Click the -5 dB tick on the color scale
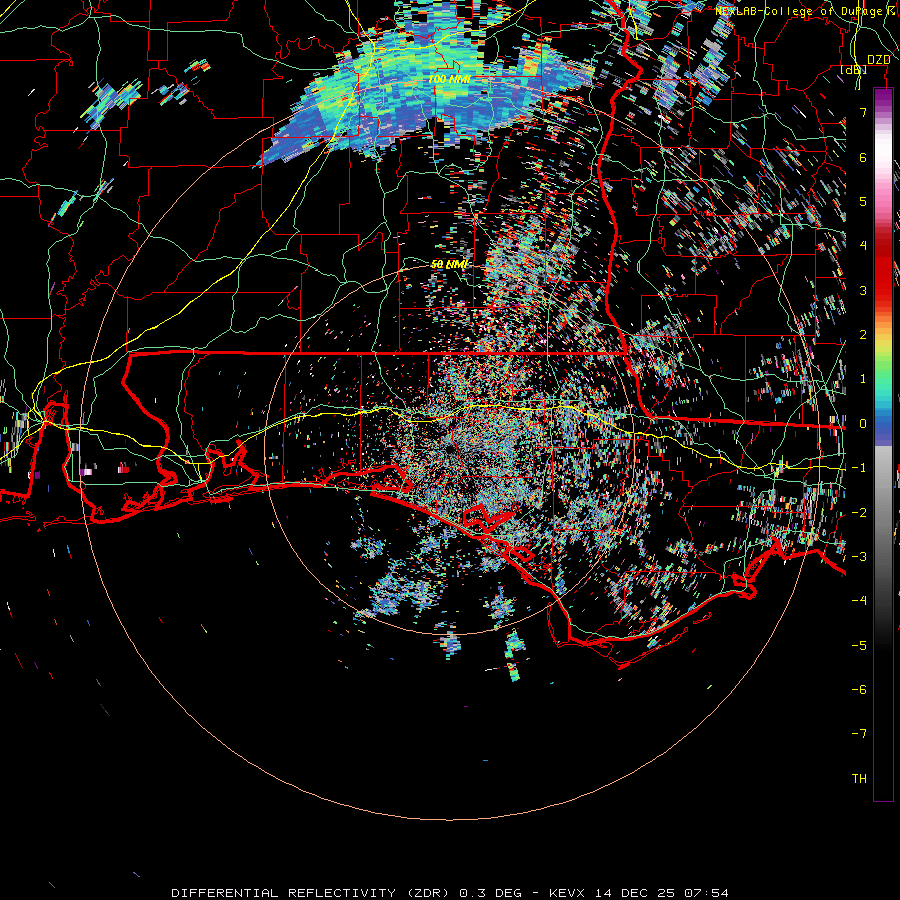Image resolution: width=900 pixels, height=900 pixels. 859,646
